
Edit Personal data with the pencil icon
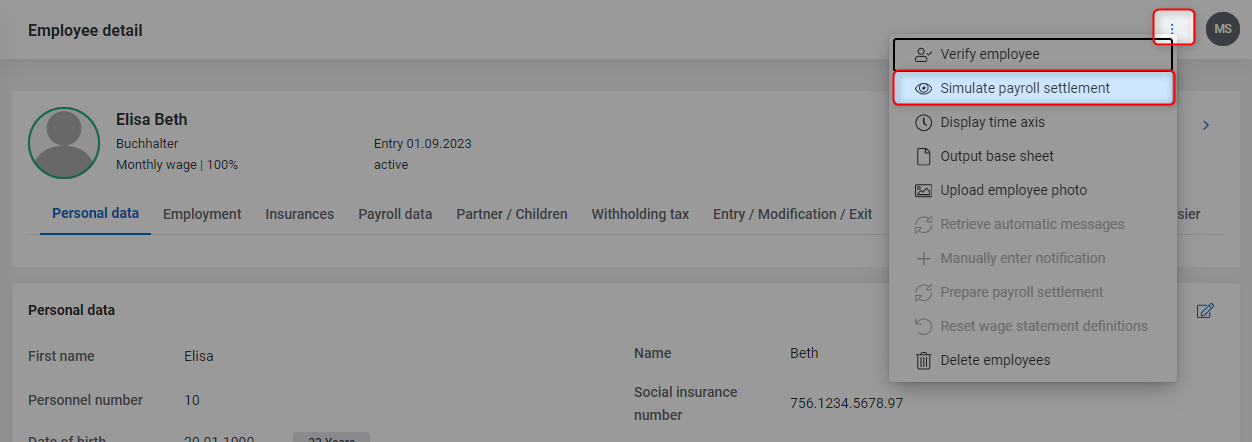1205,311
